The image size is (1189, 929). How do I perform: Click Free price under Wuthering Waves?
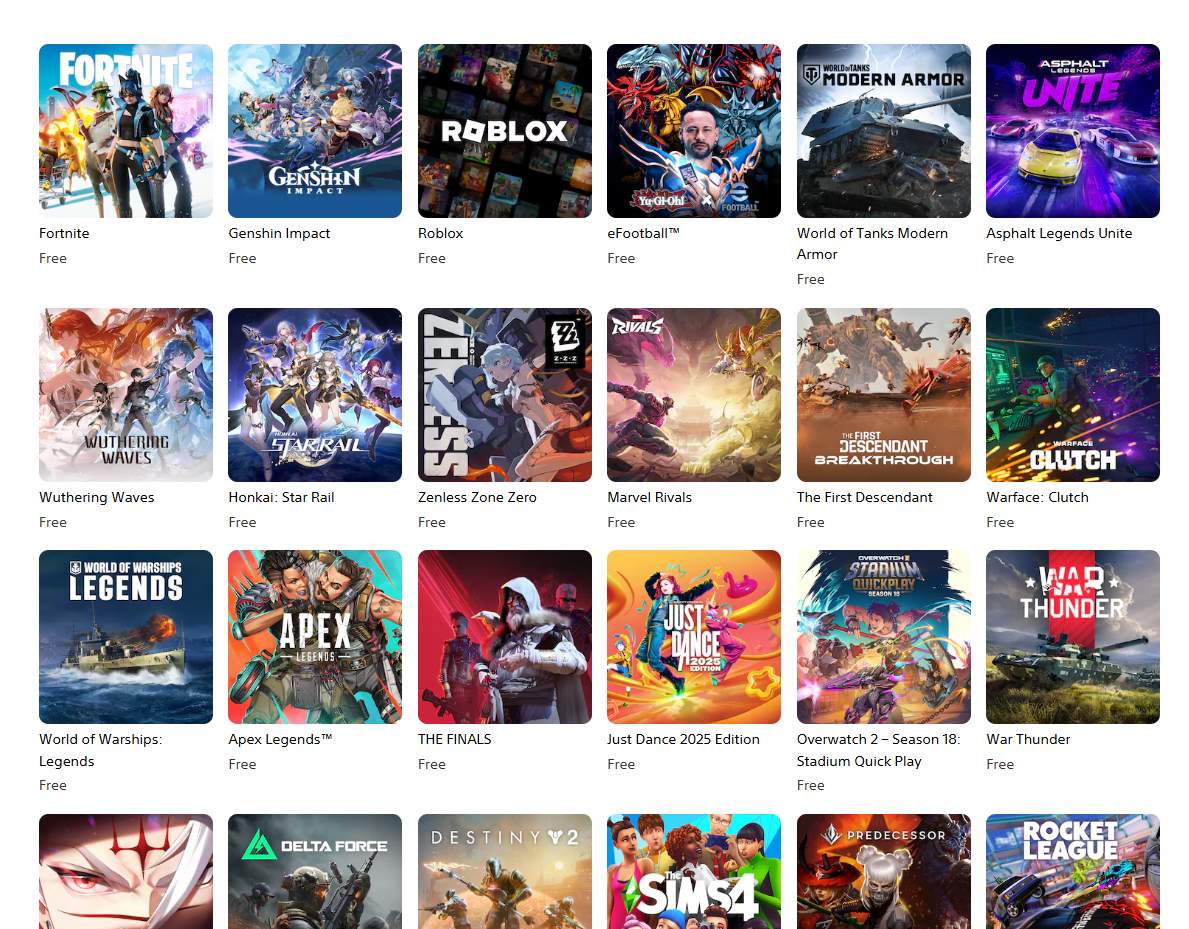[x=53, y=523]
